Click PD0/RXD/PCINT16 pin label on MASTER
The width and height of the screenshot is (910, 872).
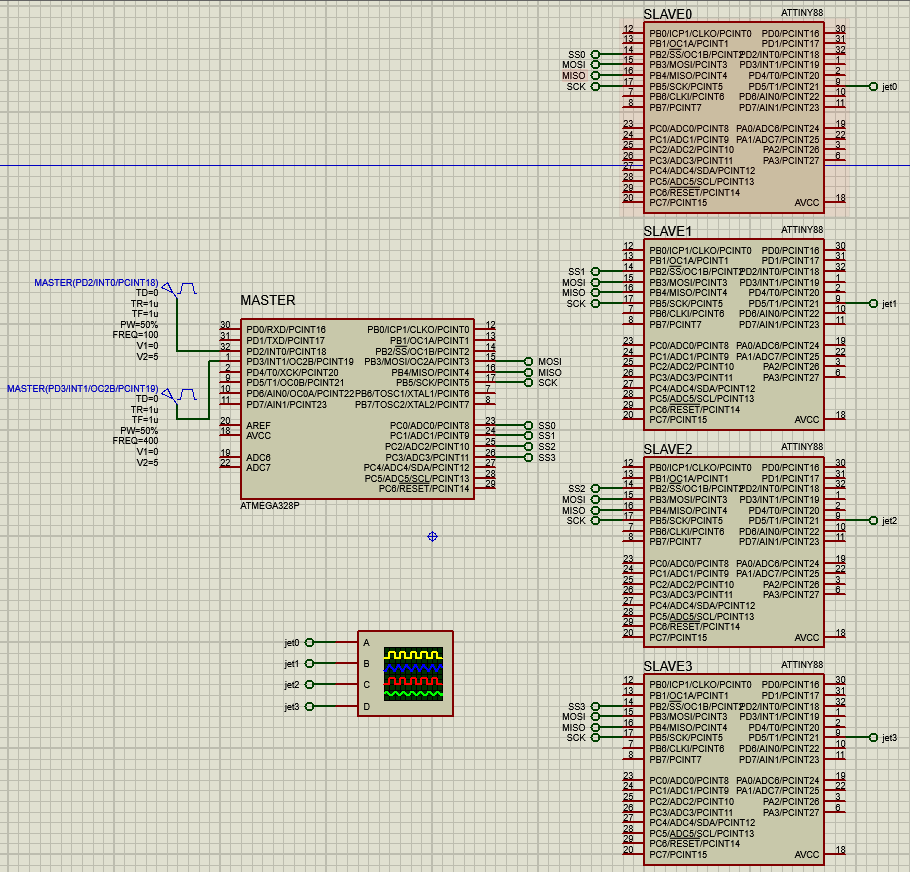(x=286, y=330)
